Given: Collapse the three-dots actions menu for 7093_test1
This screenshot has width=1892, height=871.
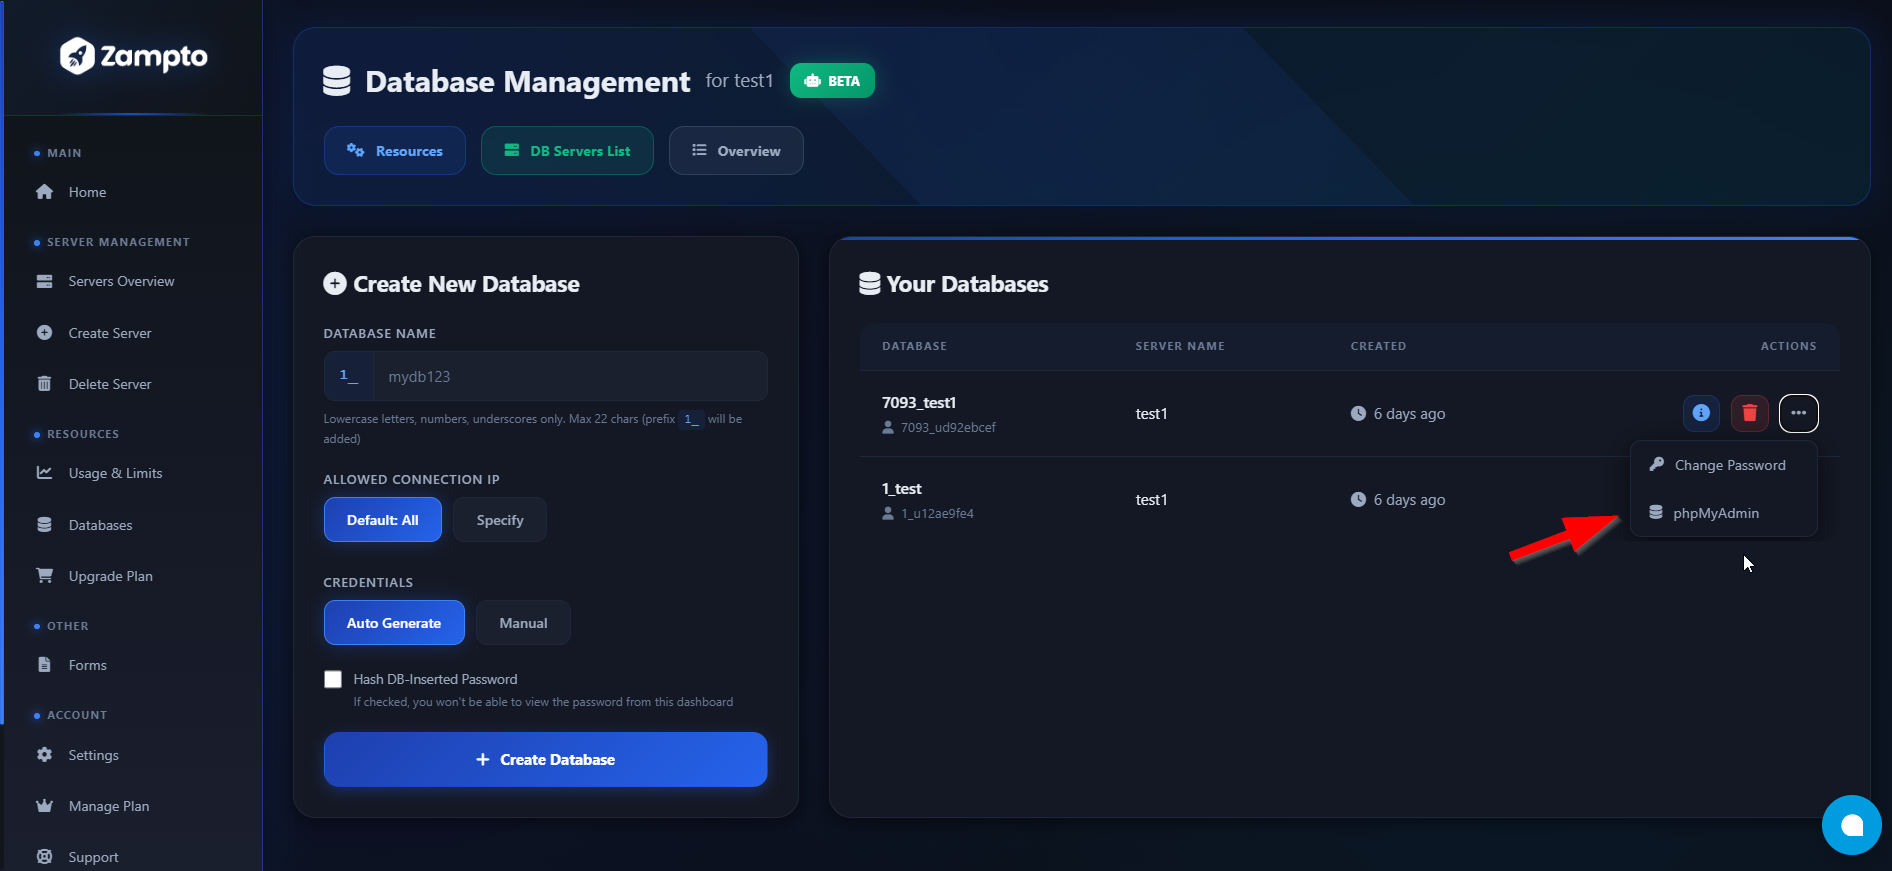Looking at the screenshot, I should 1798,413.
